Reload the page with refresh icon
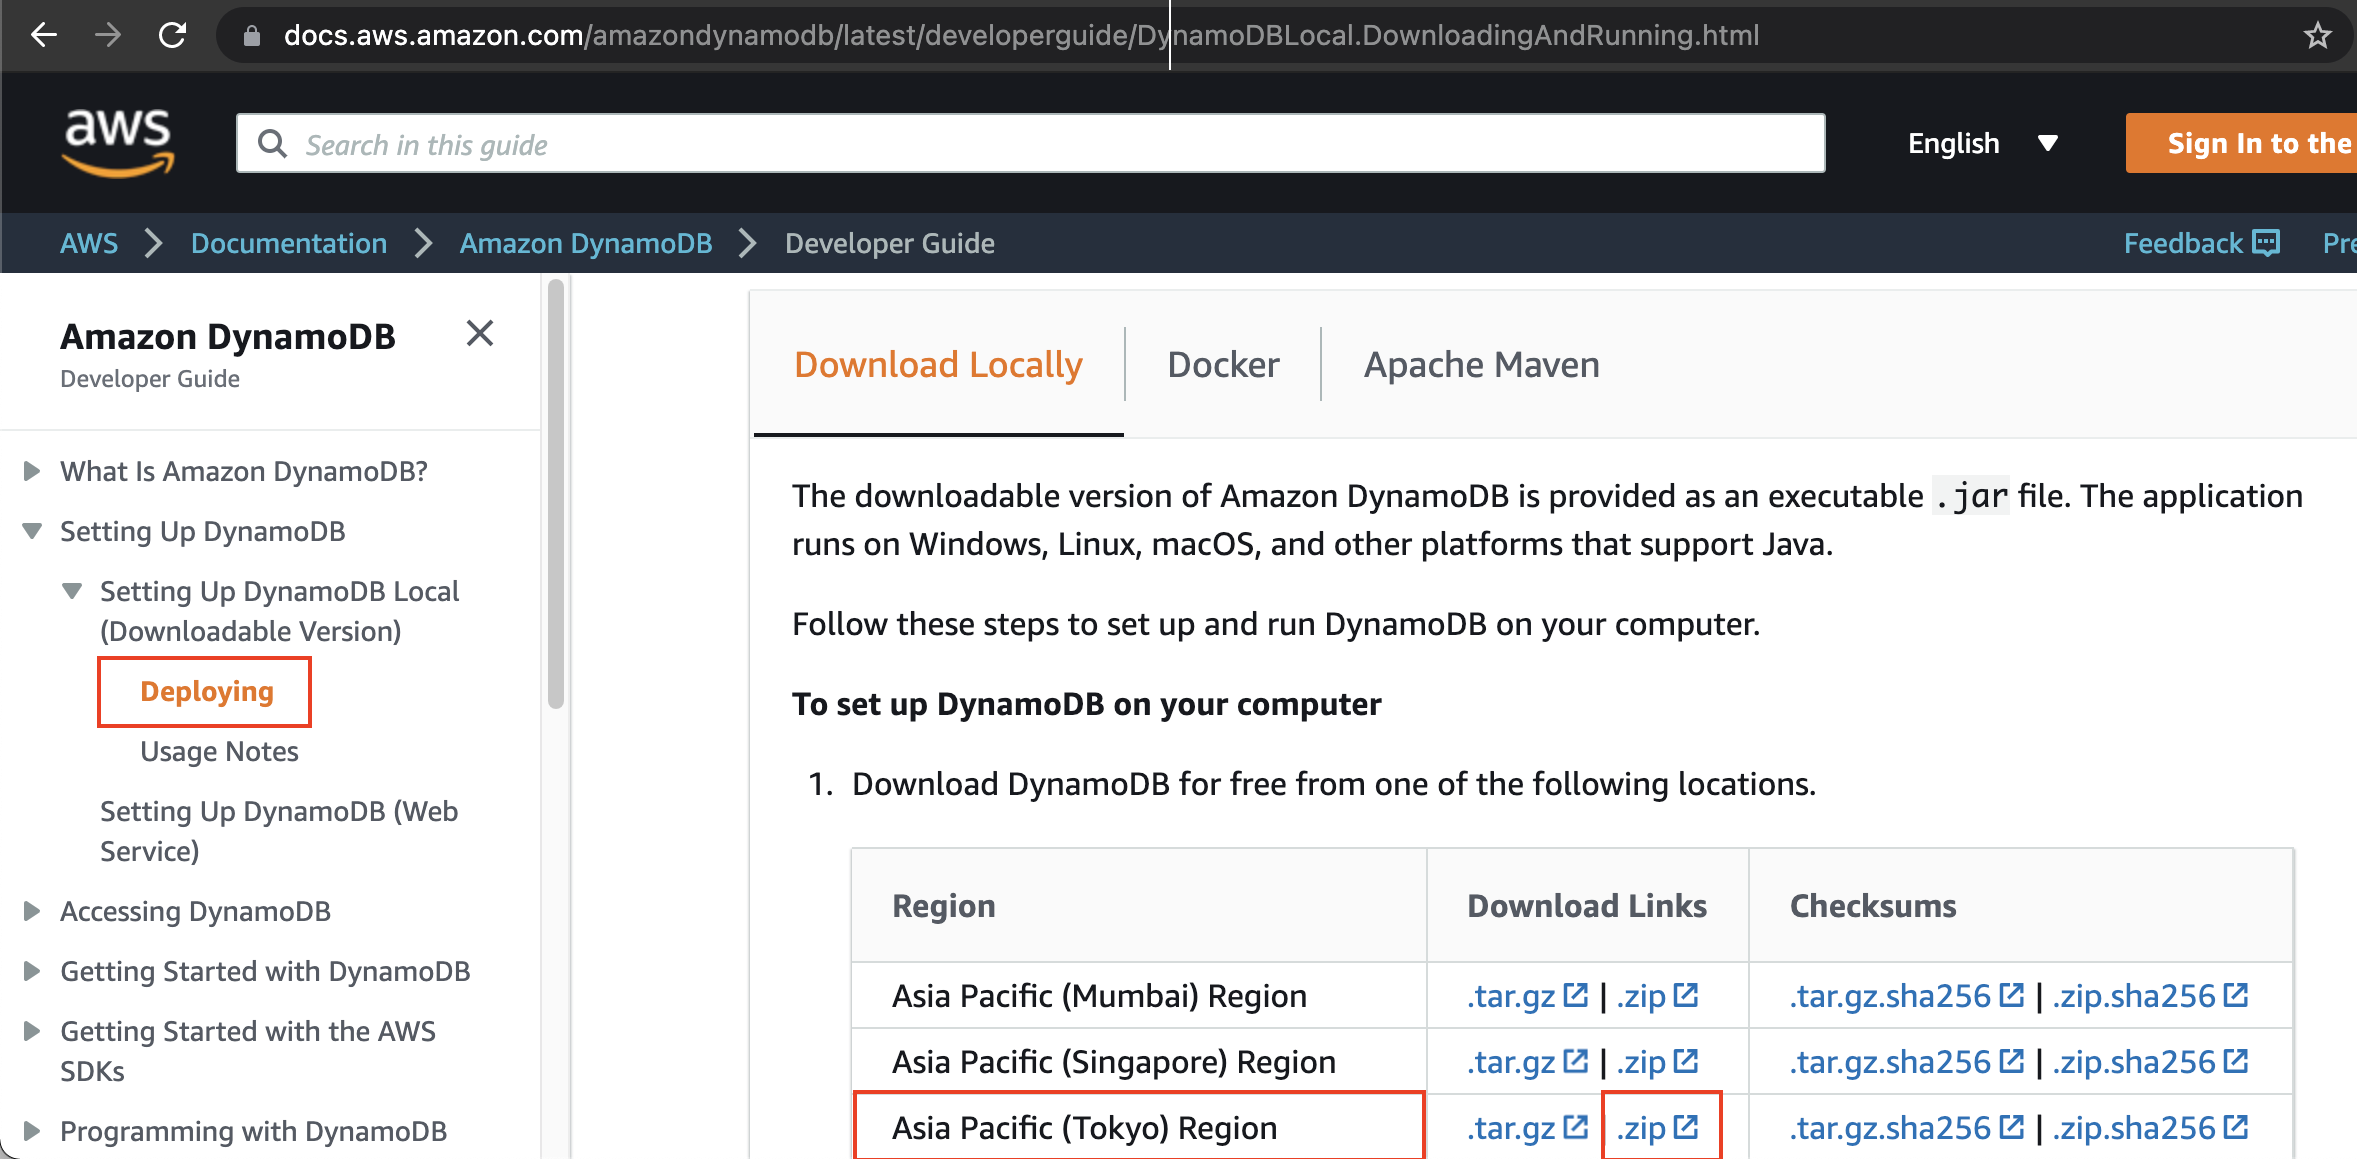Viewport: 2357px width, 1159px height. [x=172, y=36]
